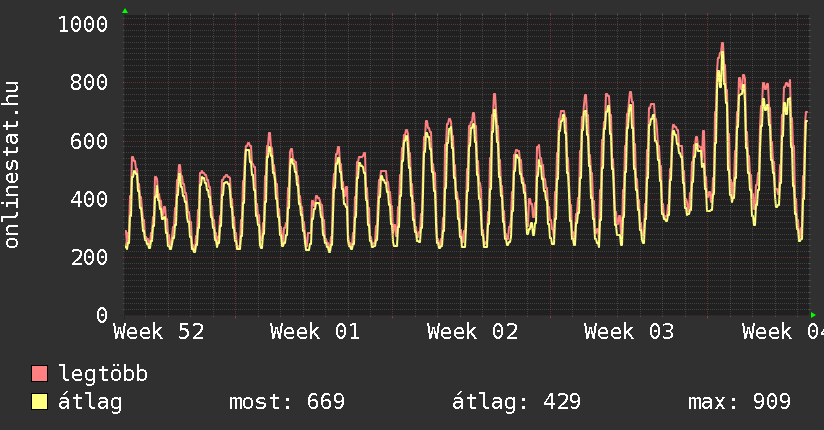This screenshot has width=824, height=430.
Task: Click the 1000 y-axis label
Action: (82, 24)
